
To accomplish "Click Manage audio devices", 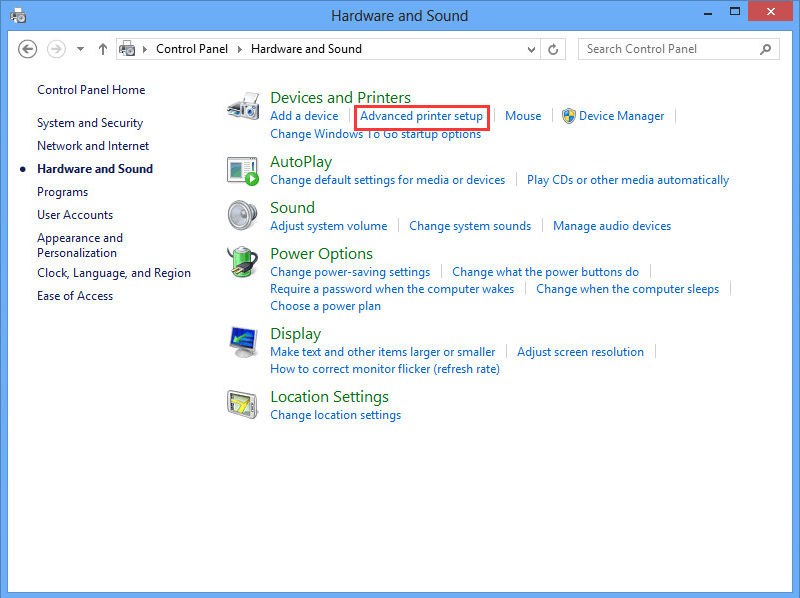I will (612, 226).
